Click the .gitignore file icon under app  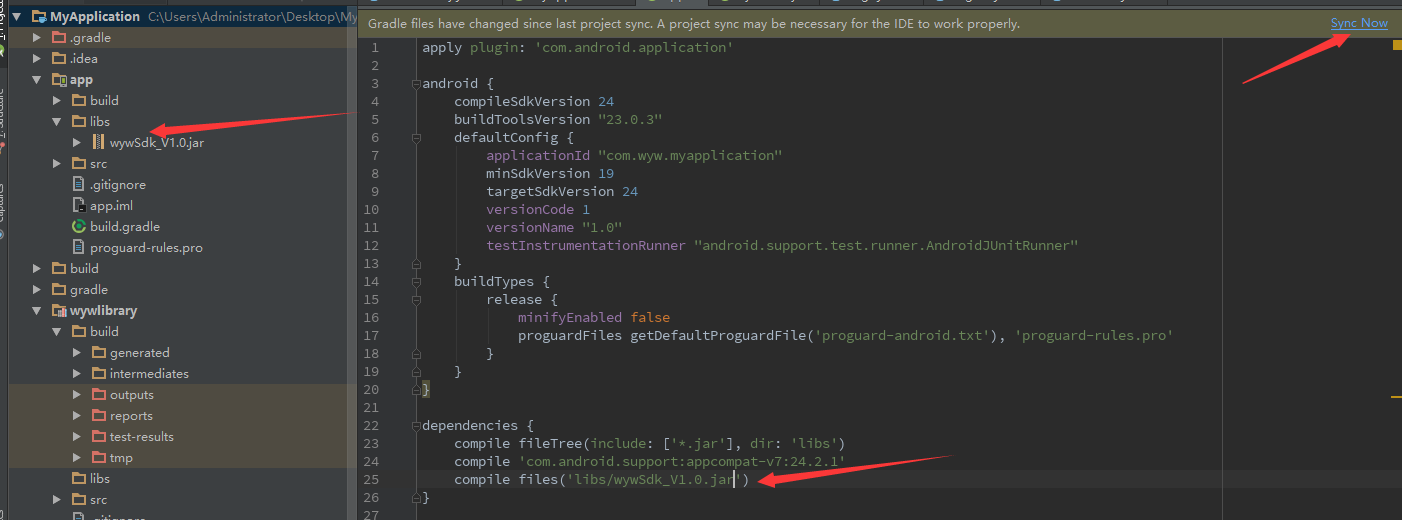[x=79, y=184]
